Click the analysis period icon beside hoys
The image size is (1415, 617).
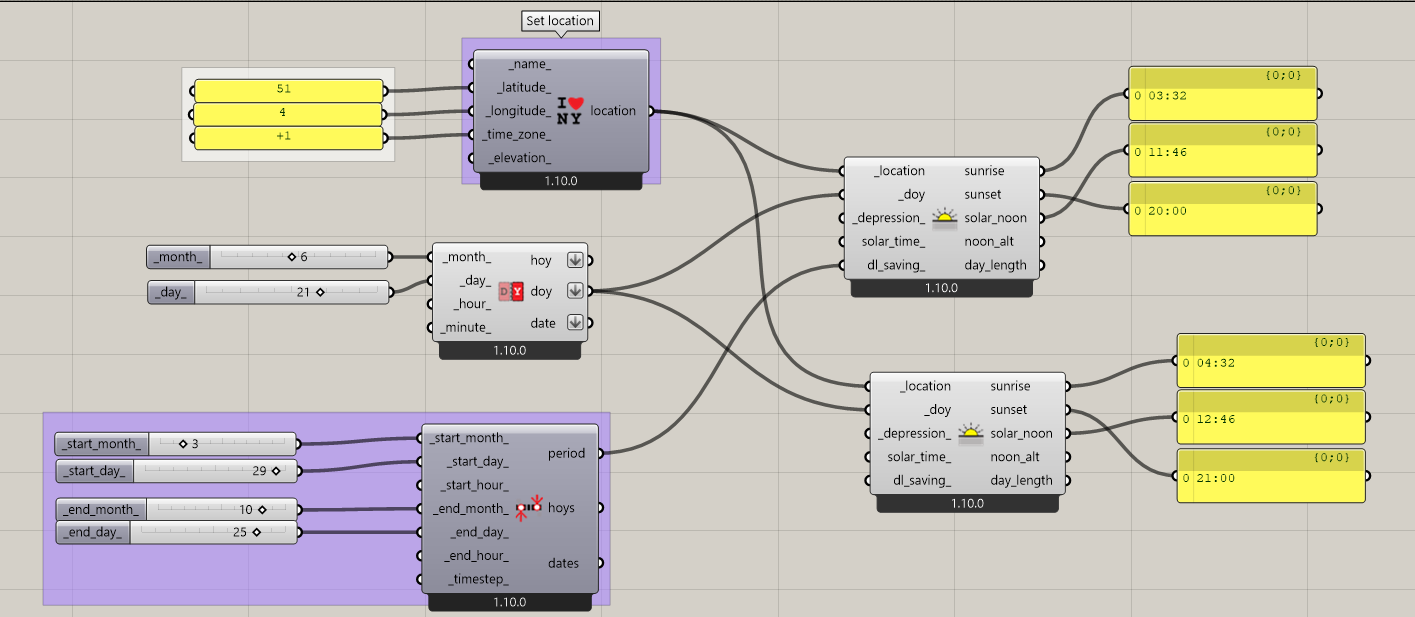[x=528, y=508]
